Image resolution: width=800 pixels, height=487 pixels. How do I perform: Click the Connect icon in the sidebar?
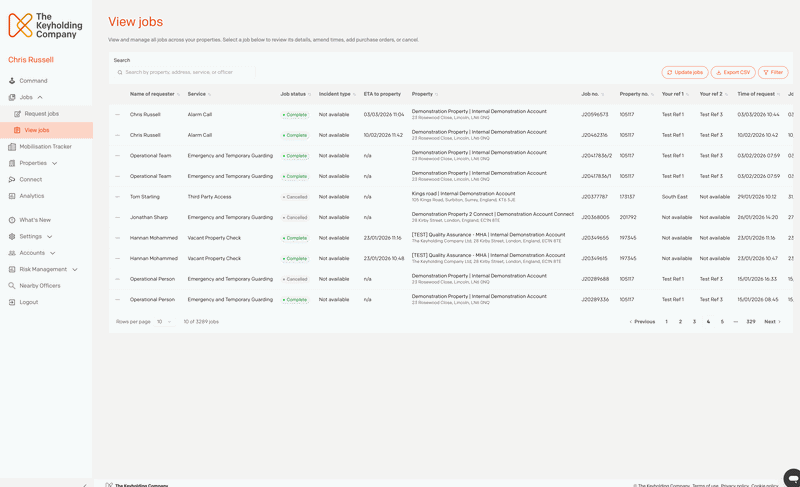point(12,180)
